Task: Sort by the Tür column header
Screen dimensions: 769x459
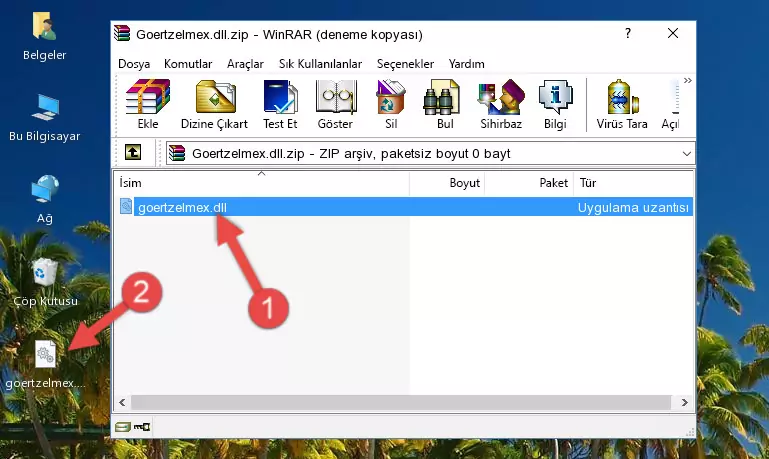Action: tap(633, 183)
